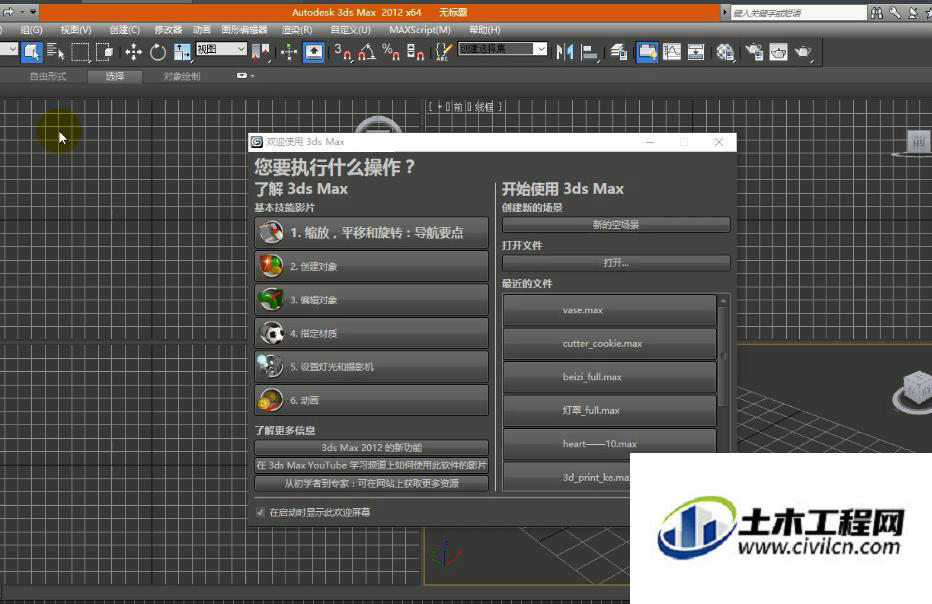The image size is (932, 604).
Task: Toggle Spinner Snap
Action: pyautogui.click(x=415, y=52)
